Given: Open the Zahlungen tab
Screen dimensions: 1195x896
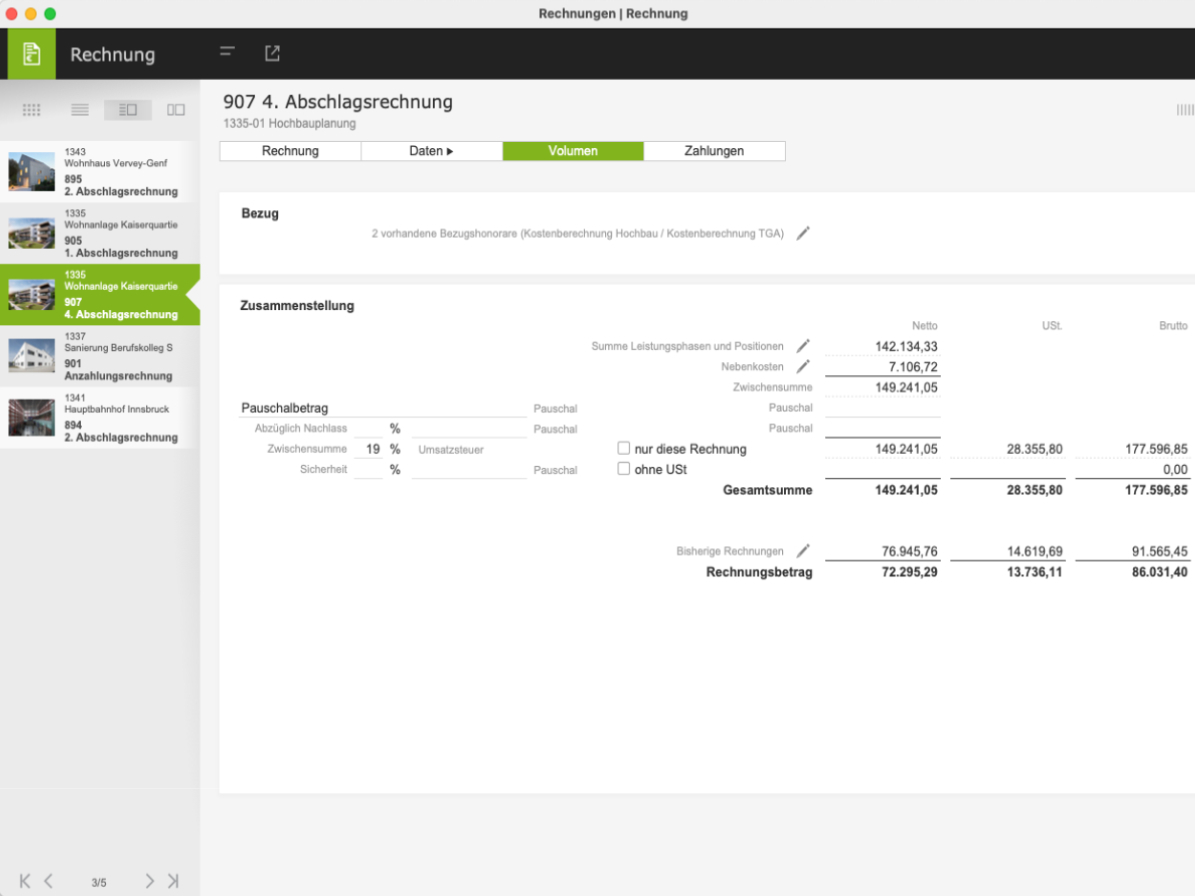Looking at the screenshot, I should tap(714, 151).
